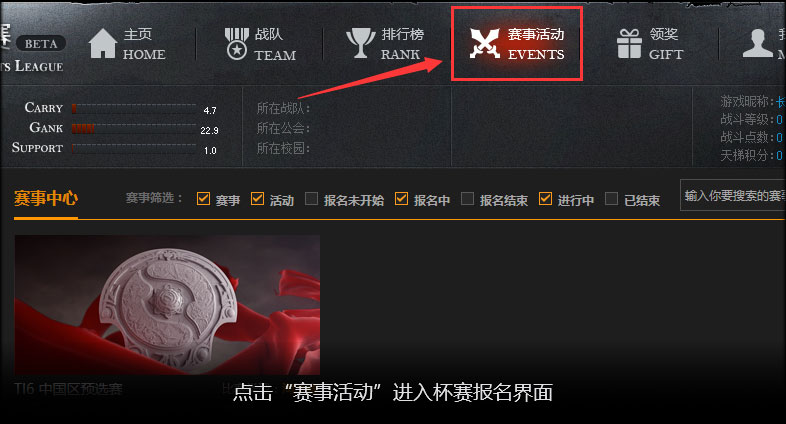Open the trophy icon for RANK

coord(360,43)
